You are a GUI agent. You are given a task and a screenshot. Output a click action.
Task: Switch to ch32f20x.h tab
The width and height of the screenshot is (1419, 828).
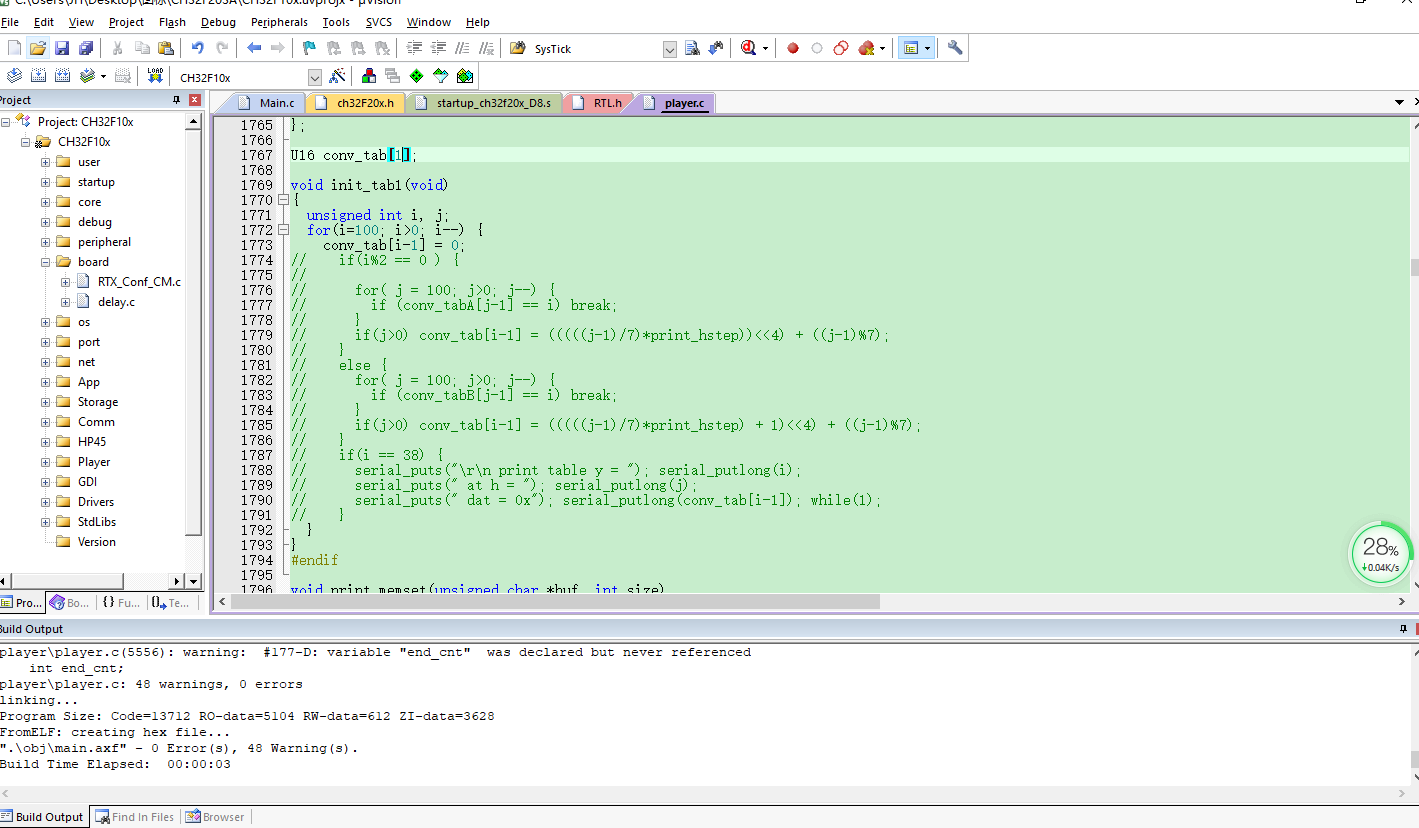coord(356,103)
